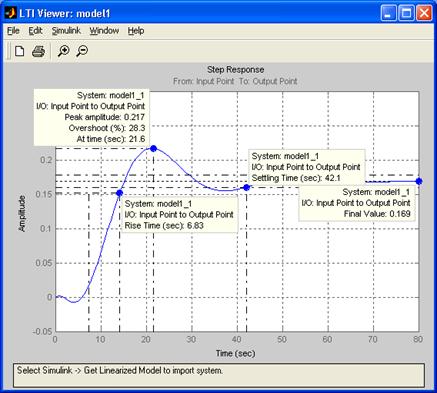Click the final value marker dot
Screen dimensions: 437x393
point(419,181)
